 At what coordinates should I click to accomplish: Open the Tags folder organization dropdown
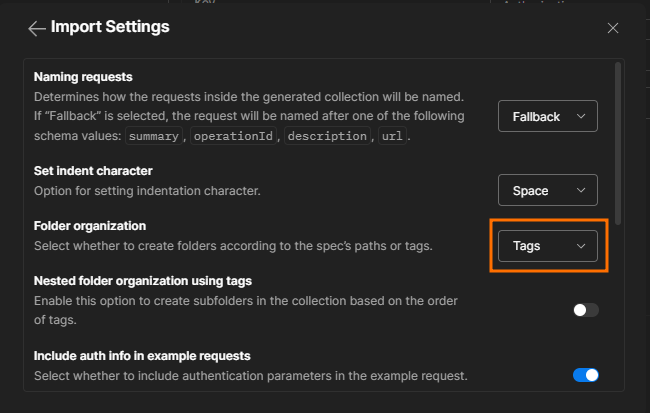click(x=547, y=245)
